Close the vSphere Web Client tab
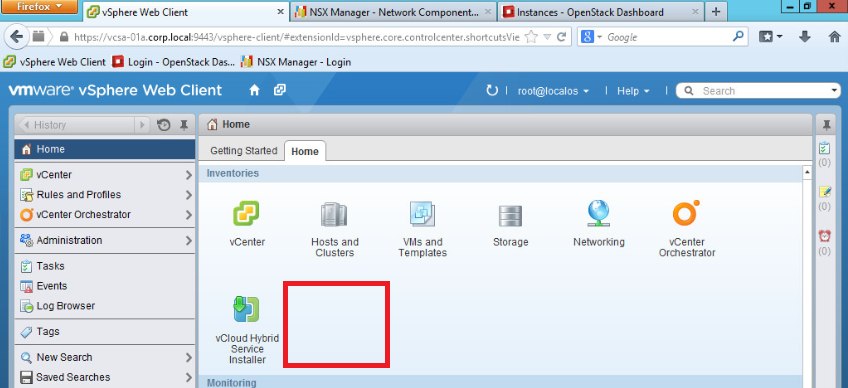This screenshot has width=848, height=388. pyautogui.click(x=281, y=11)
